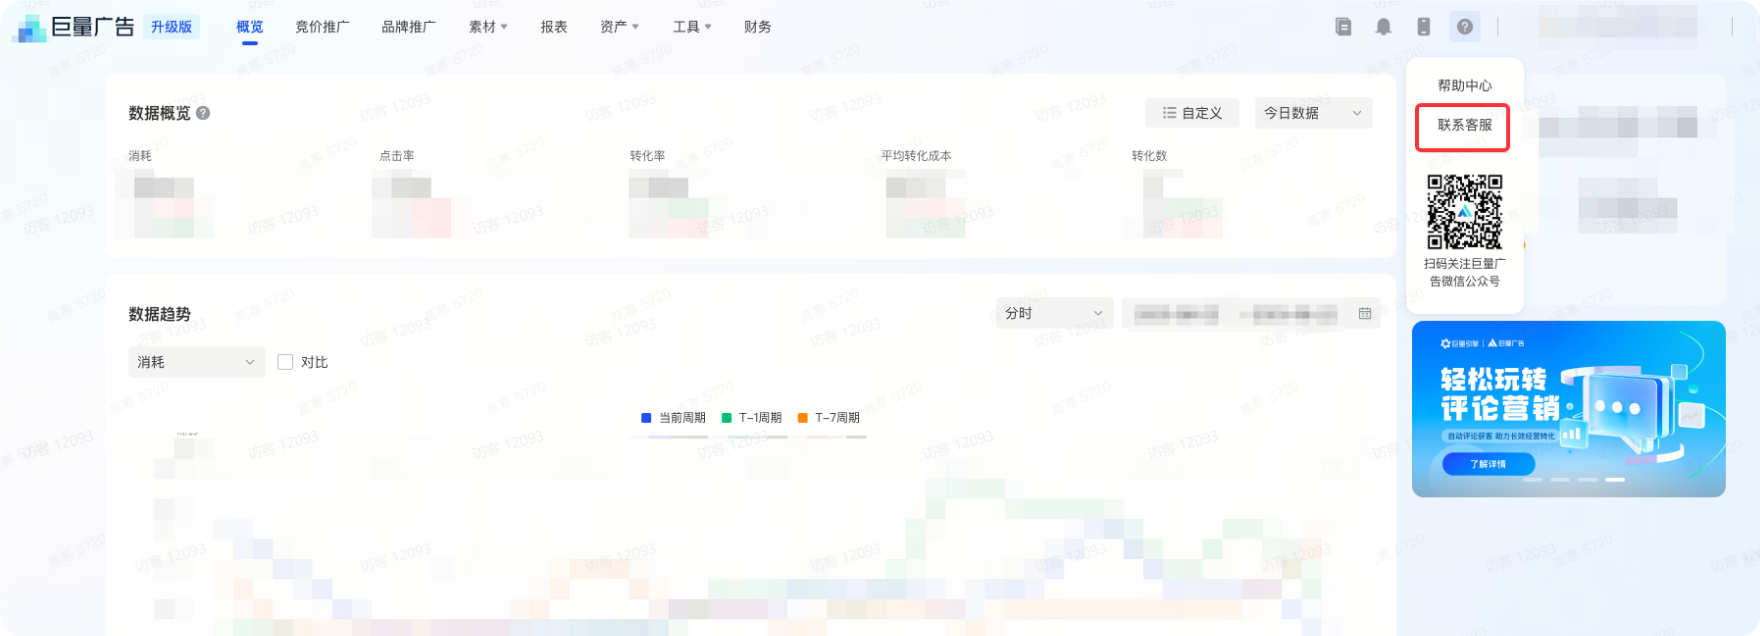Viewport: 1760px width, 636px height.
Task: Open 分时 granularity dropdown
Action: click(x=1054, y=313)
